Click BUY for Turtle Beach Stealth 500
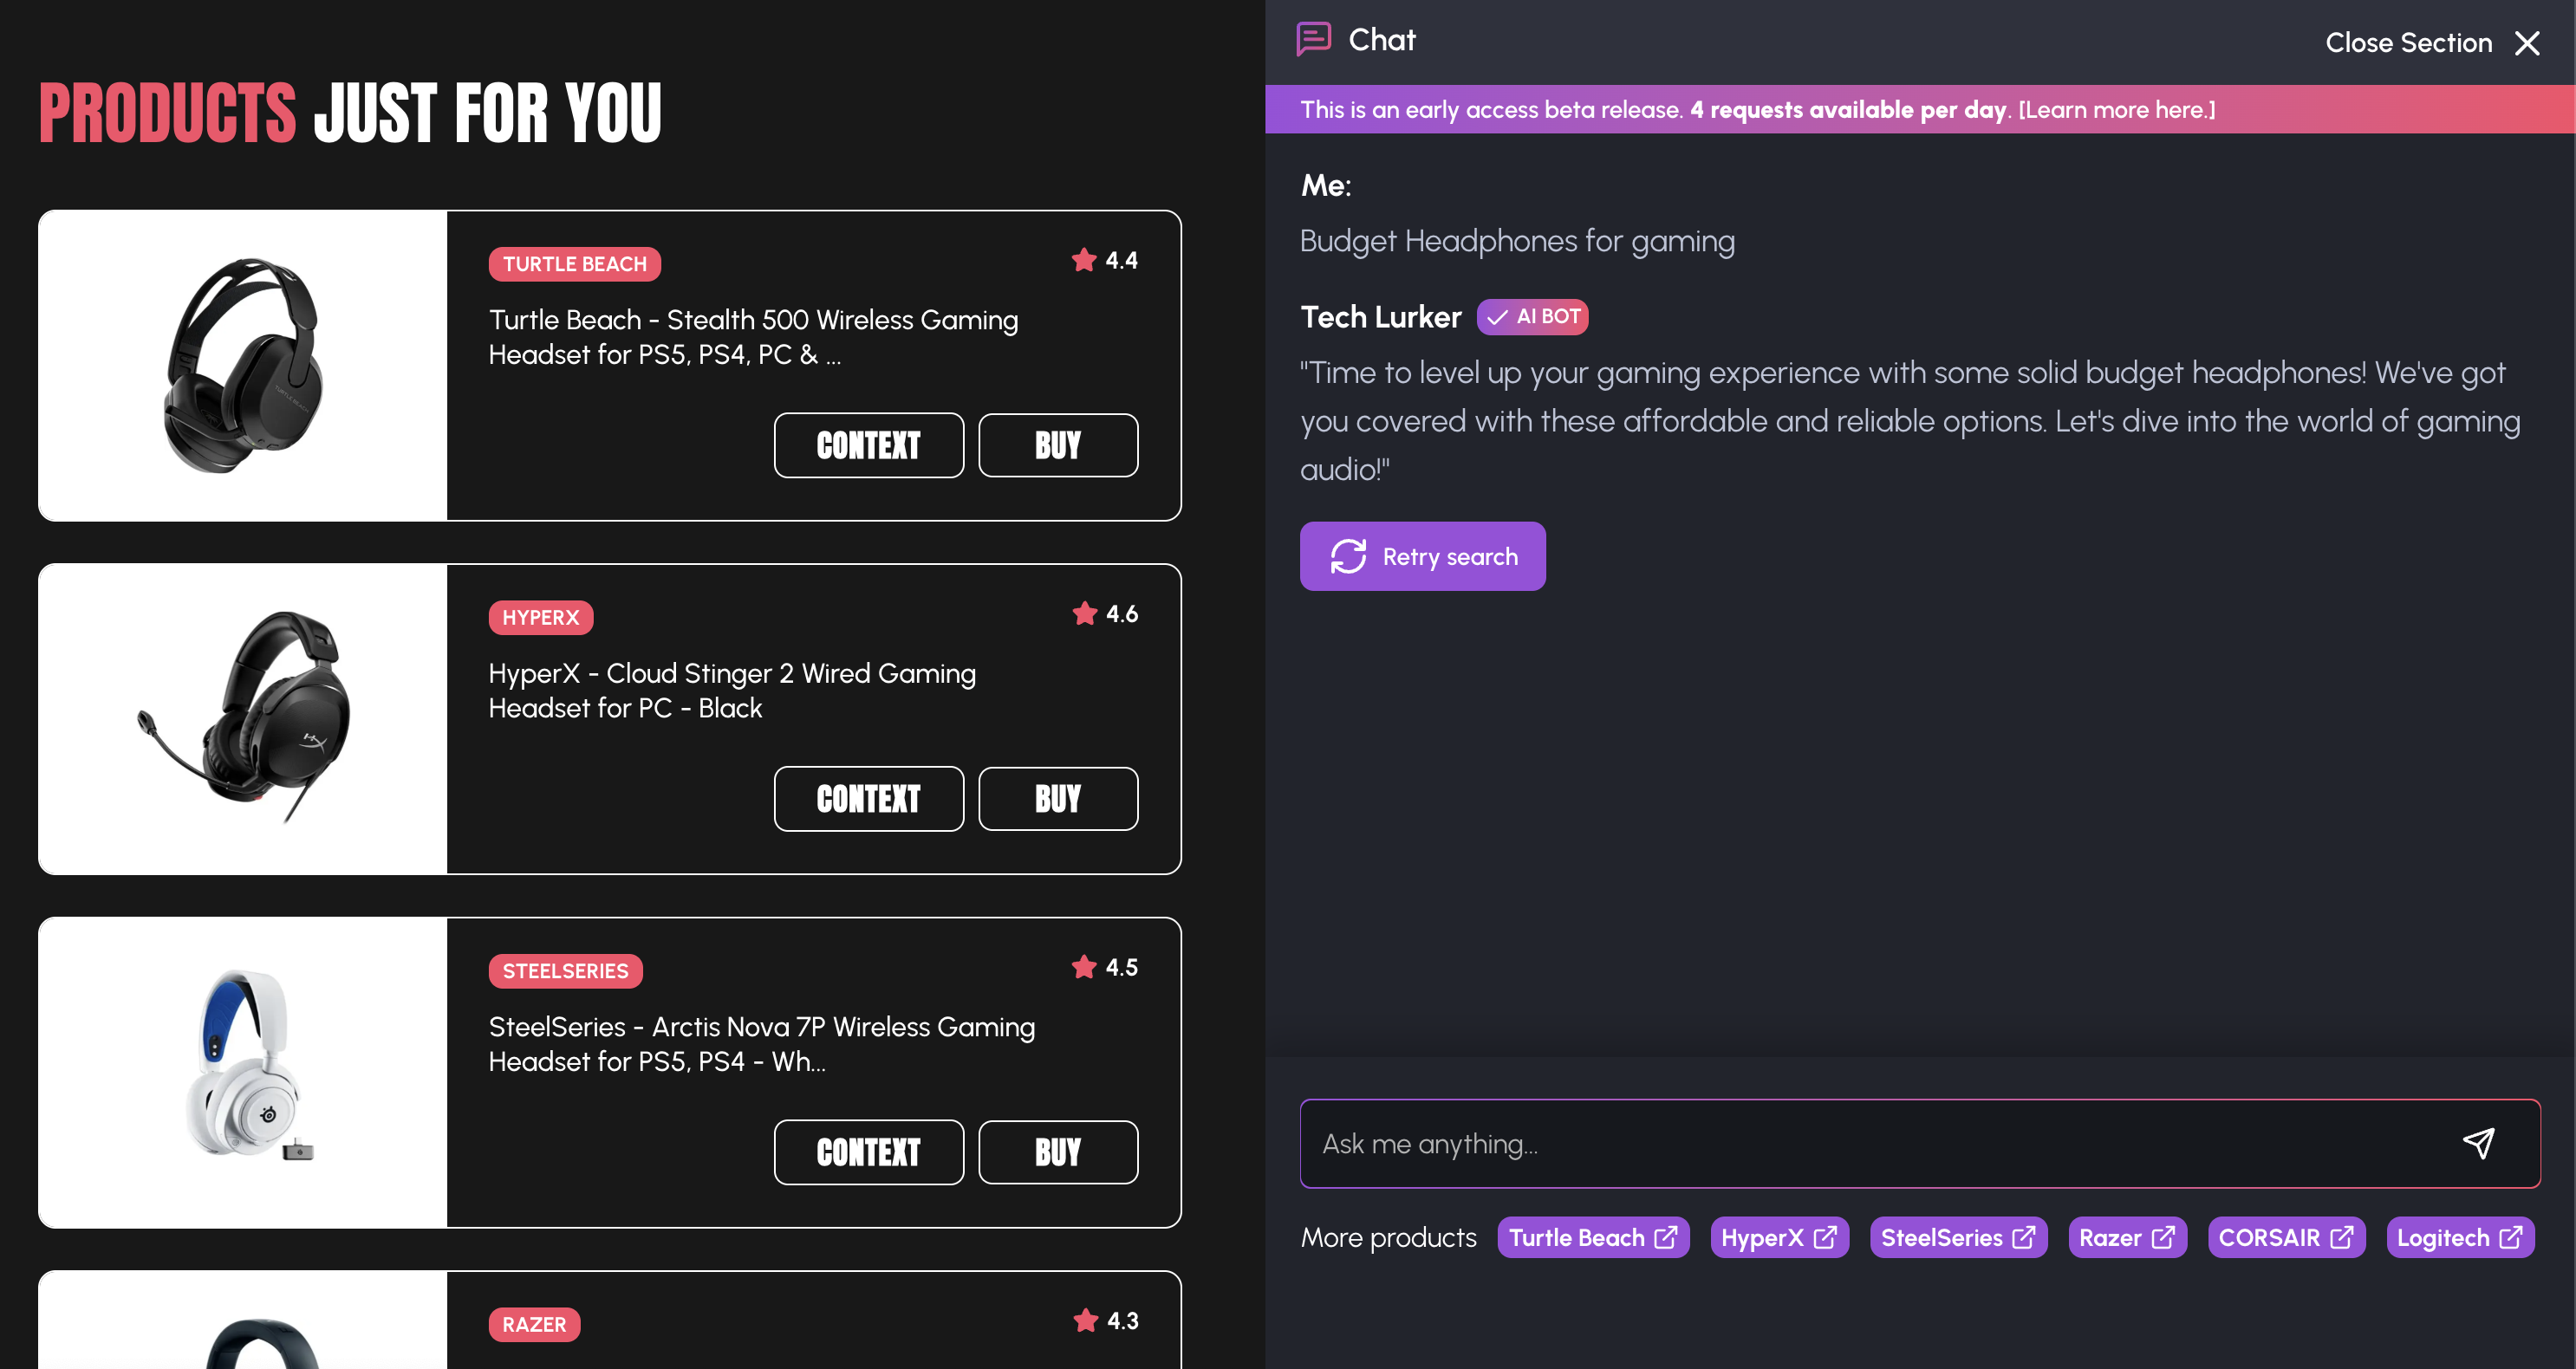 pos(1057,445)
